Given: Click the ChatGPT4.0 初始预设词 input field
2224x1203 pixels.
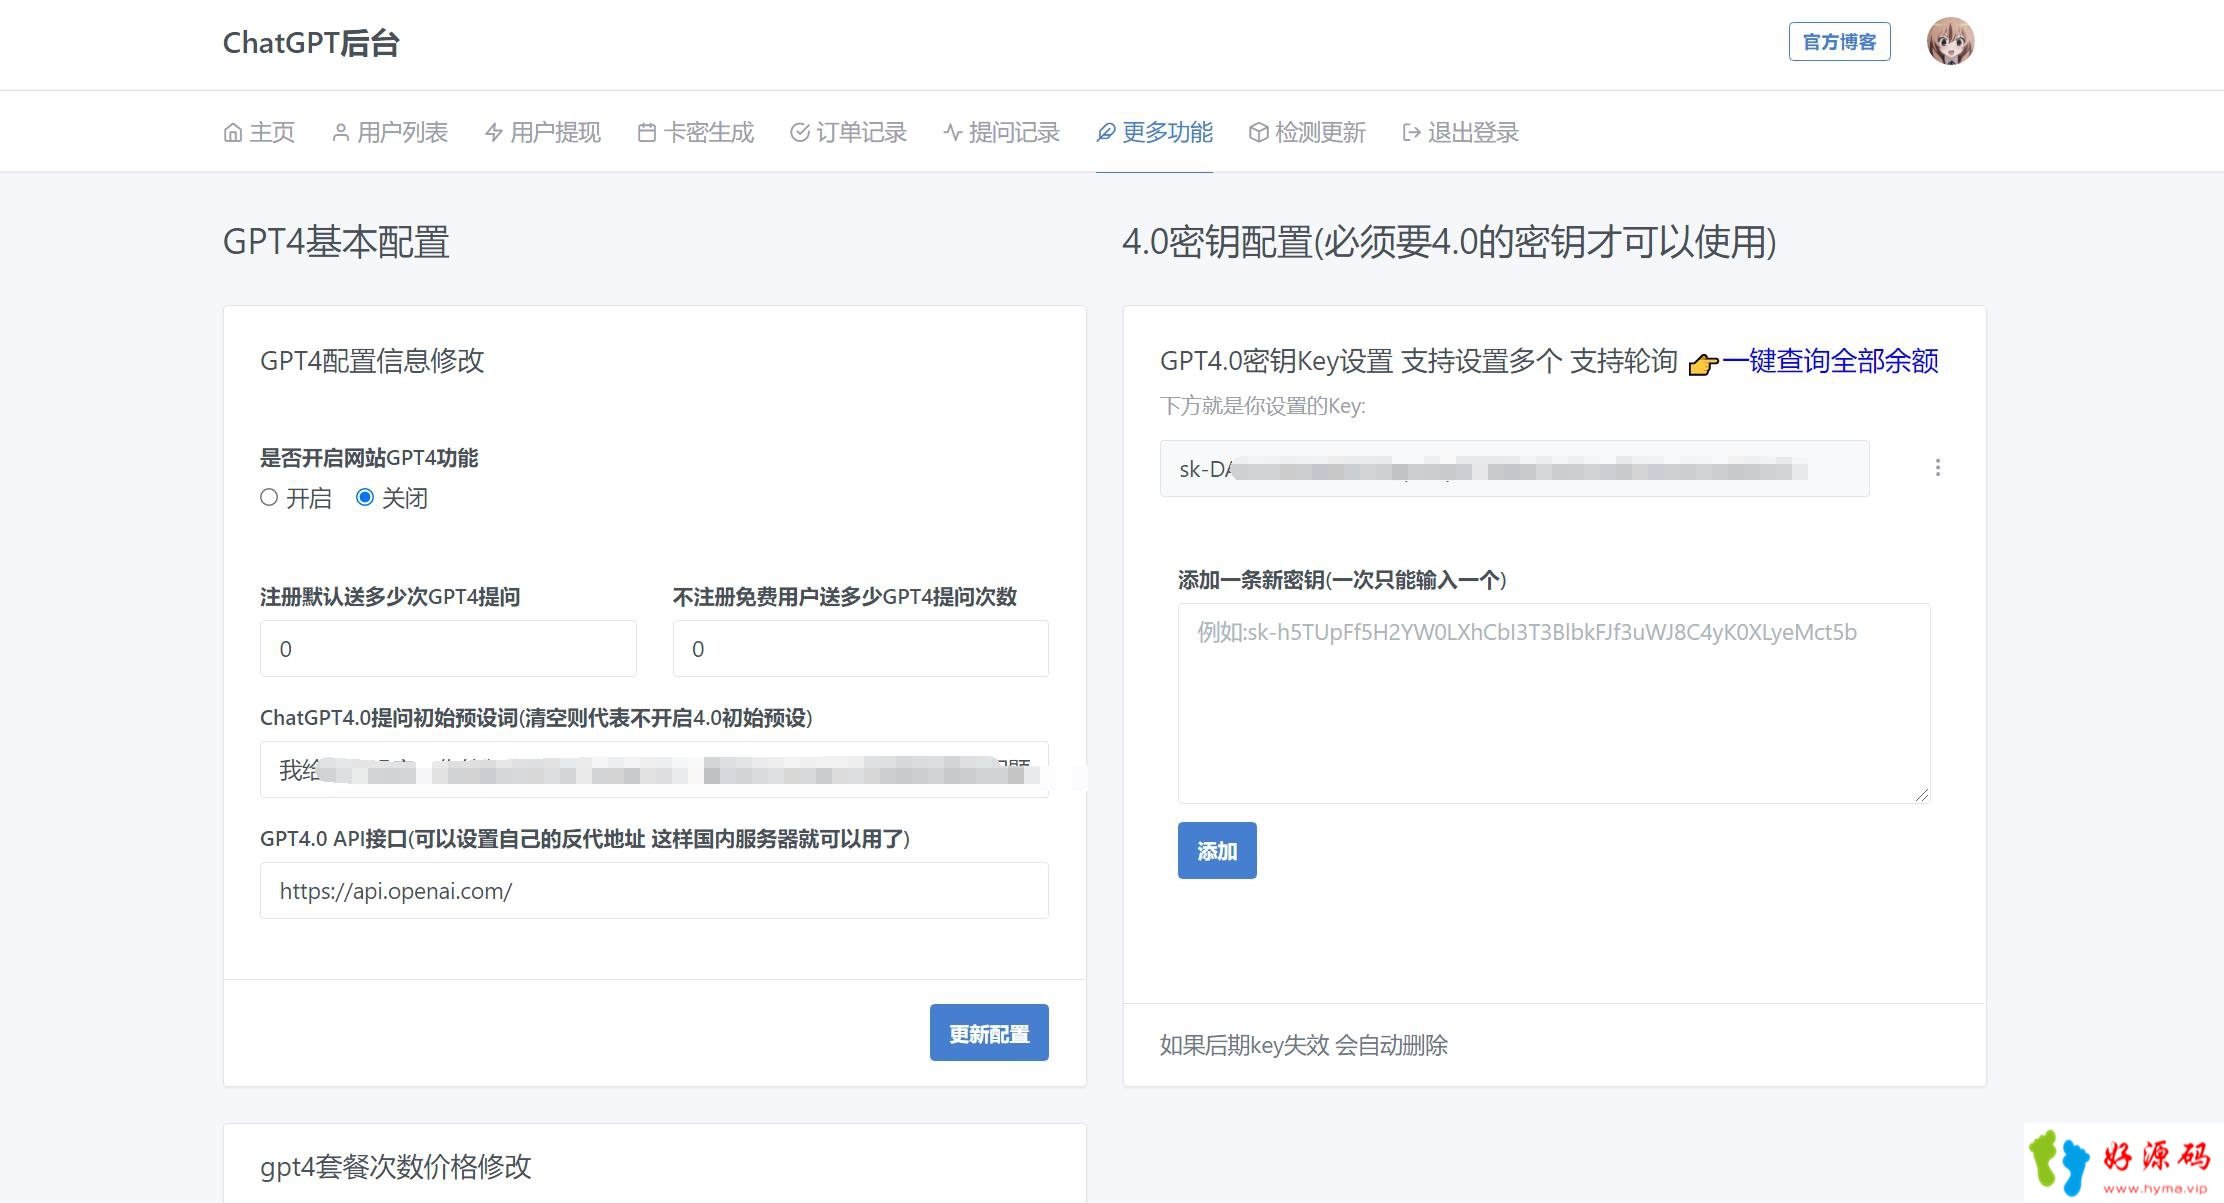Looking at the screenshot, I should 654,769.
